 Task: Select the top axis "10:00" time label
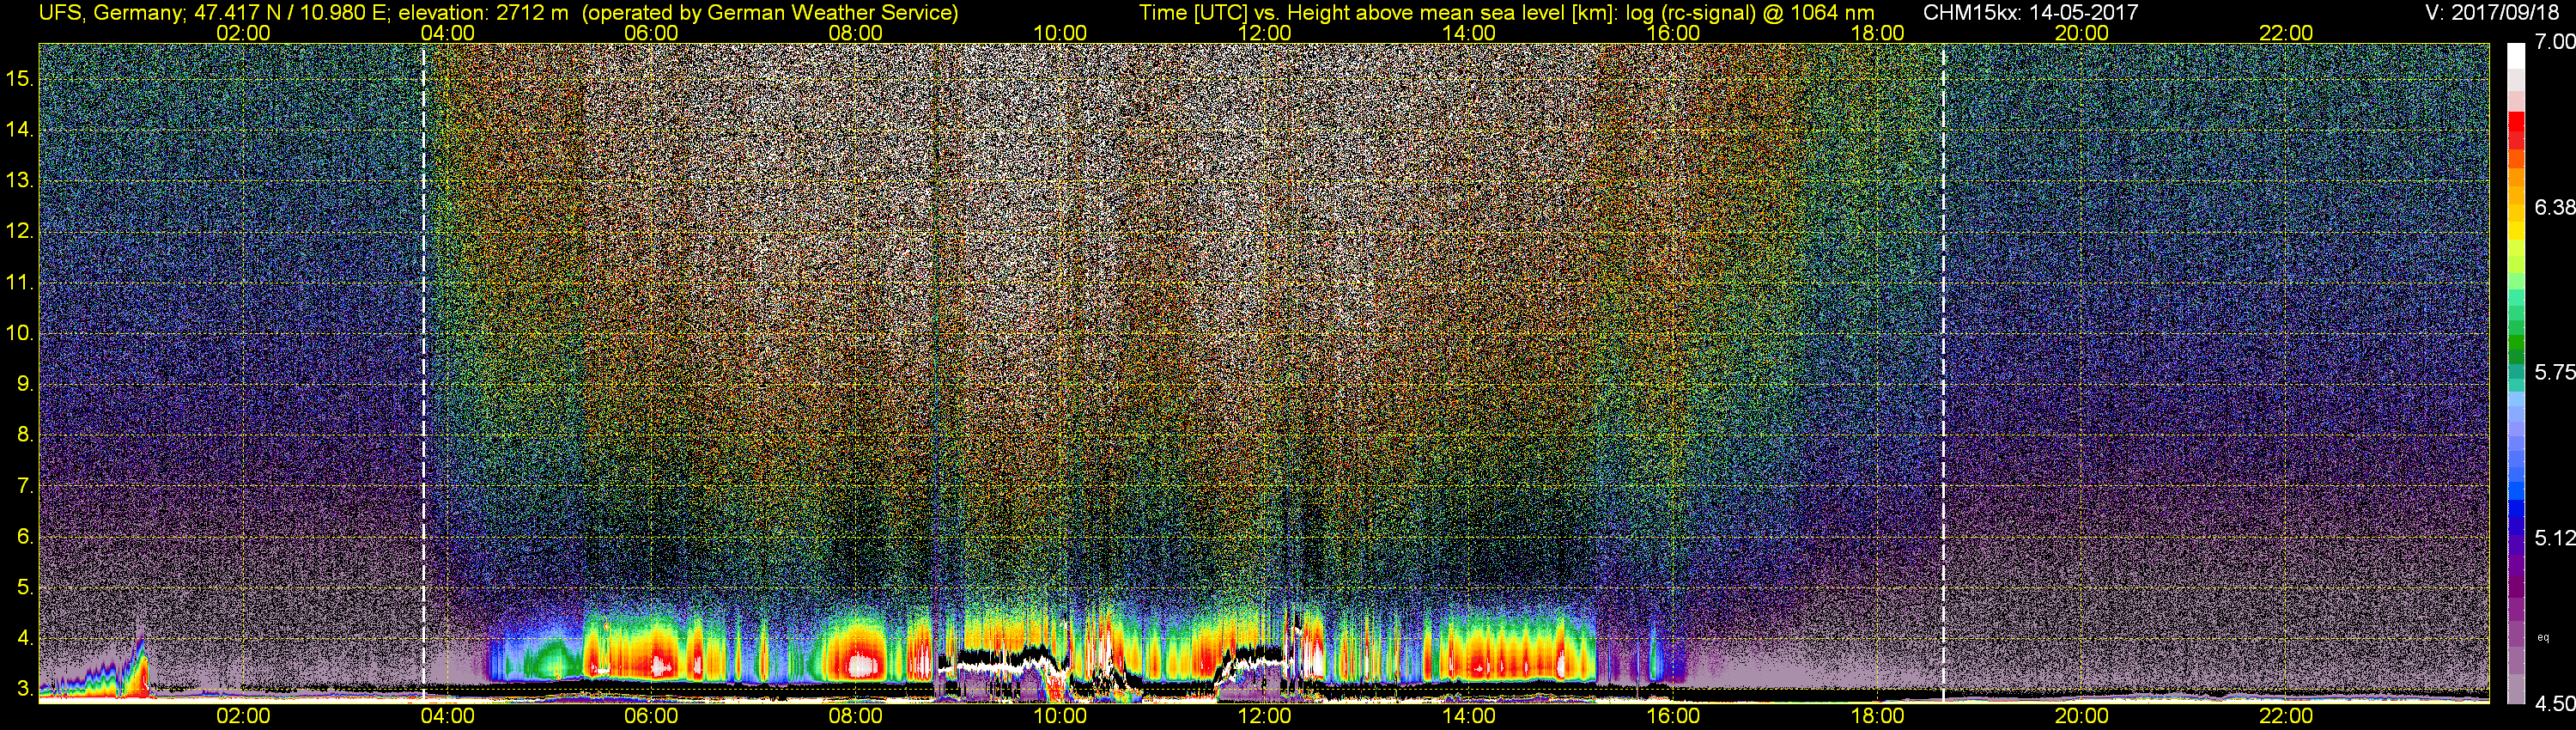1060,33
